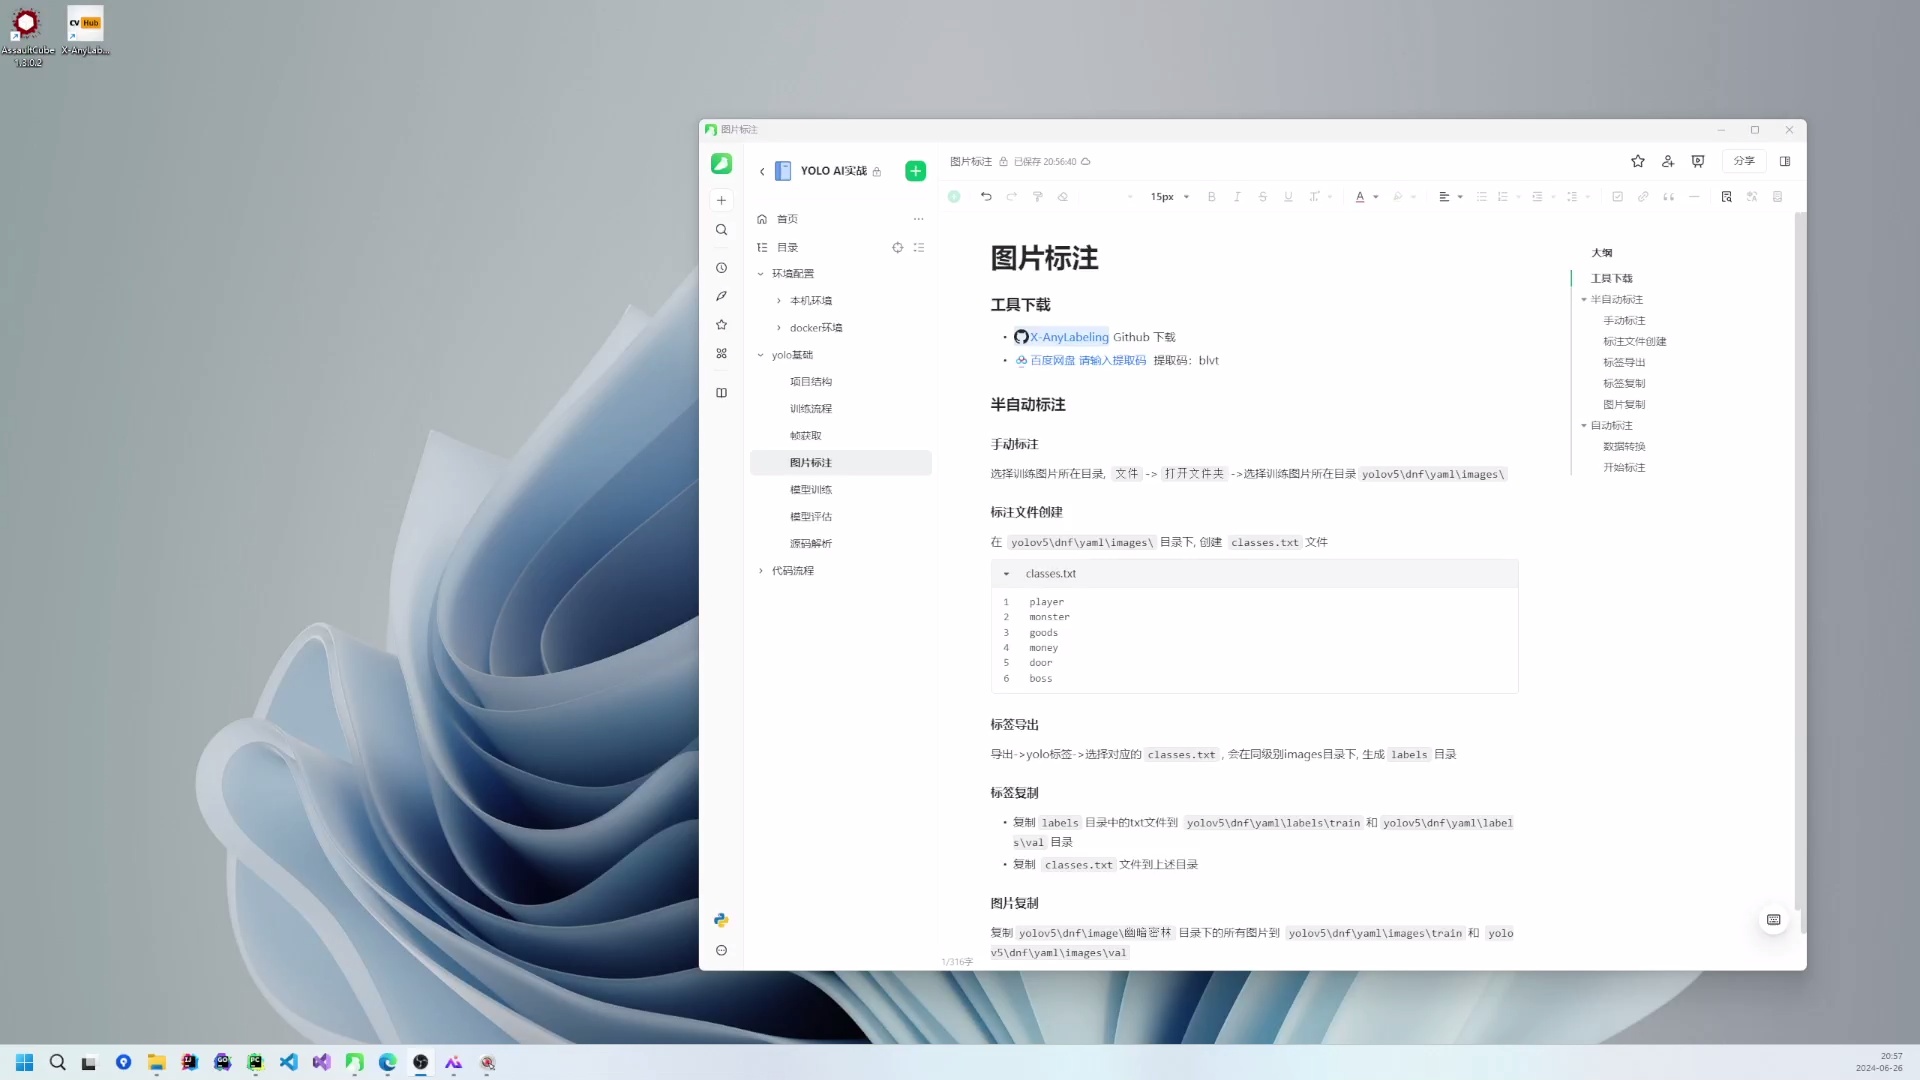
Task: Open the 首页 menu item
Action: 786,218
